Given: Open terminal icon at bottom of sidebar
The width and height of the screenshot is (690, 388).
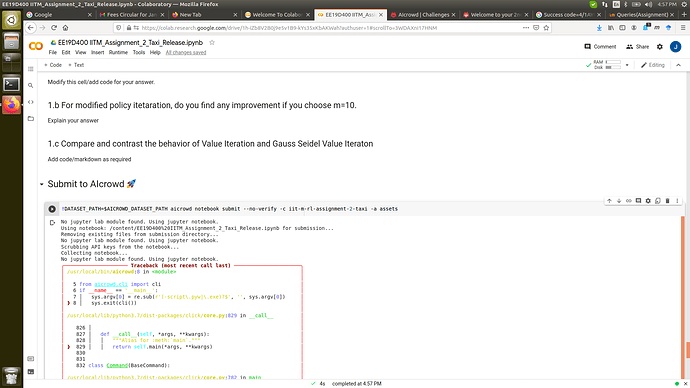Looking at the screenshot, I should 30,372.
